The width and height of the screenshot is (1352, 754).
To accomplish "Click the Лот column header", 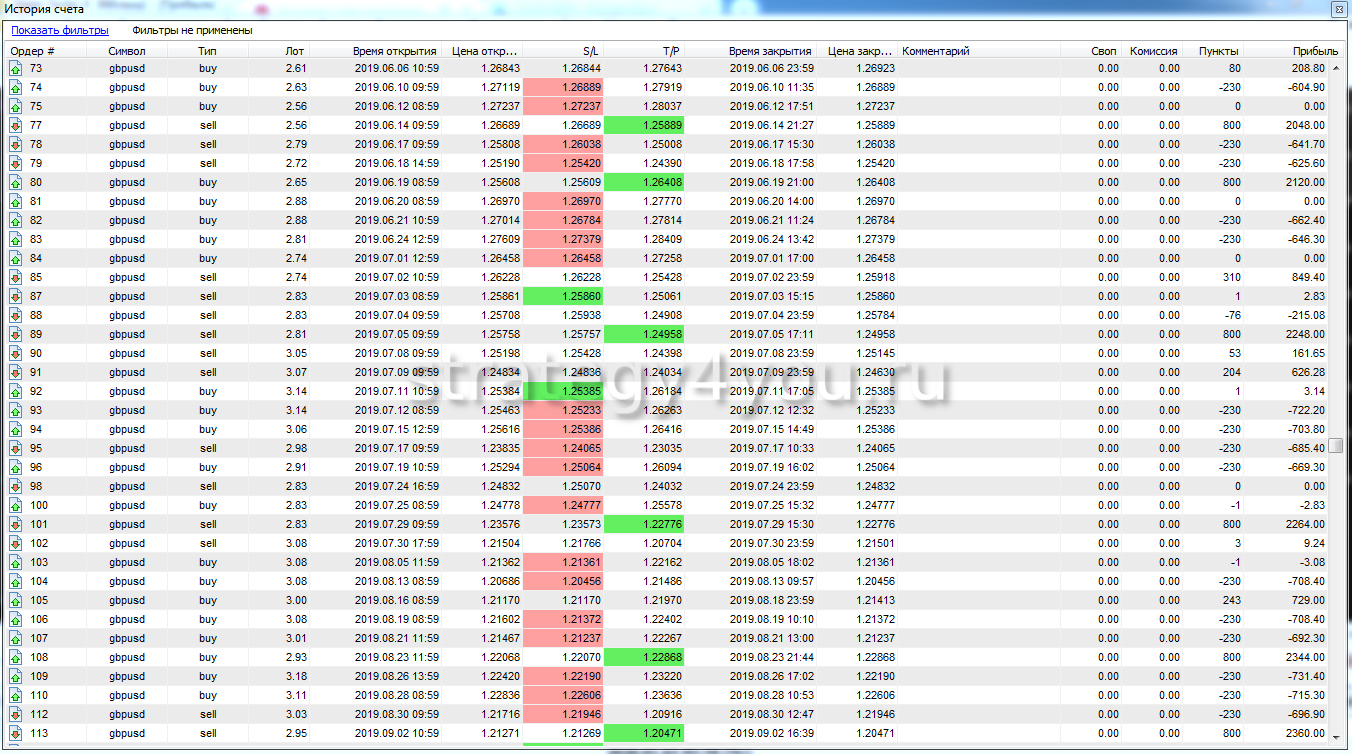I will click(x=294, y=51).
